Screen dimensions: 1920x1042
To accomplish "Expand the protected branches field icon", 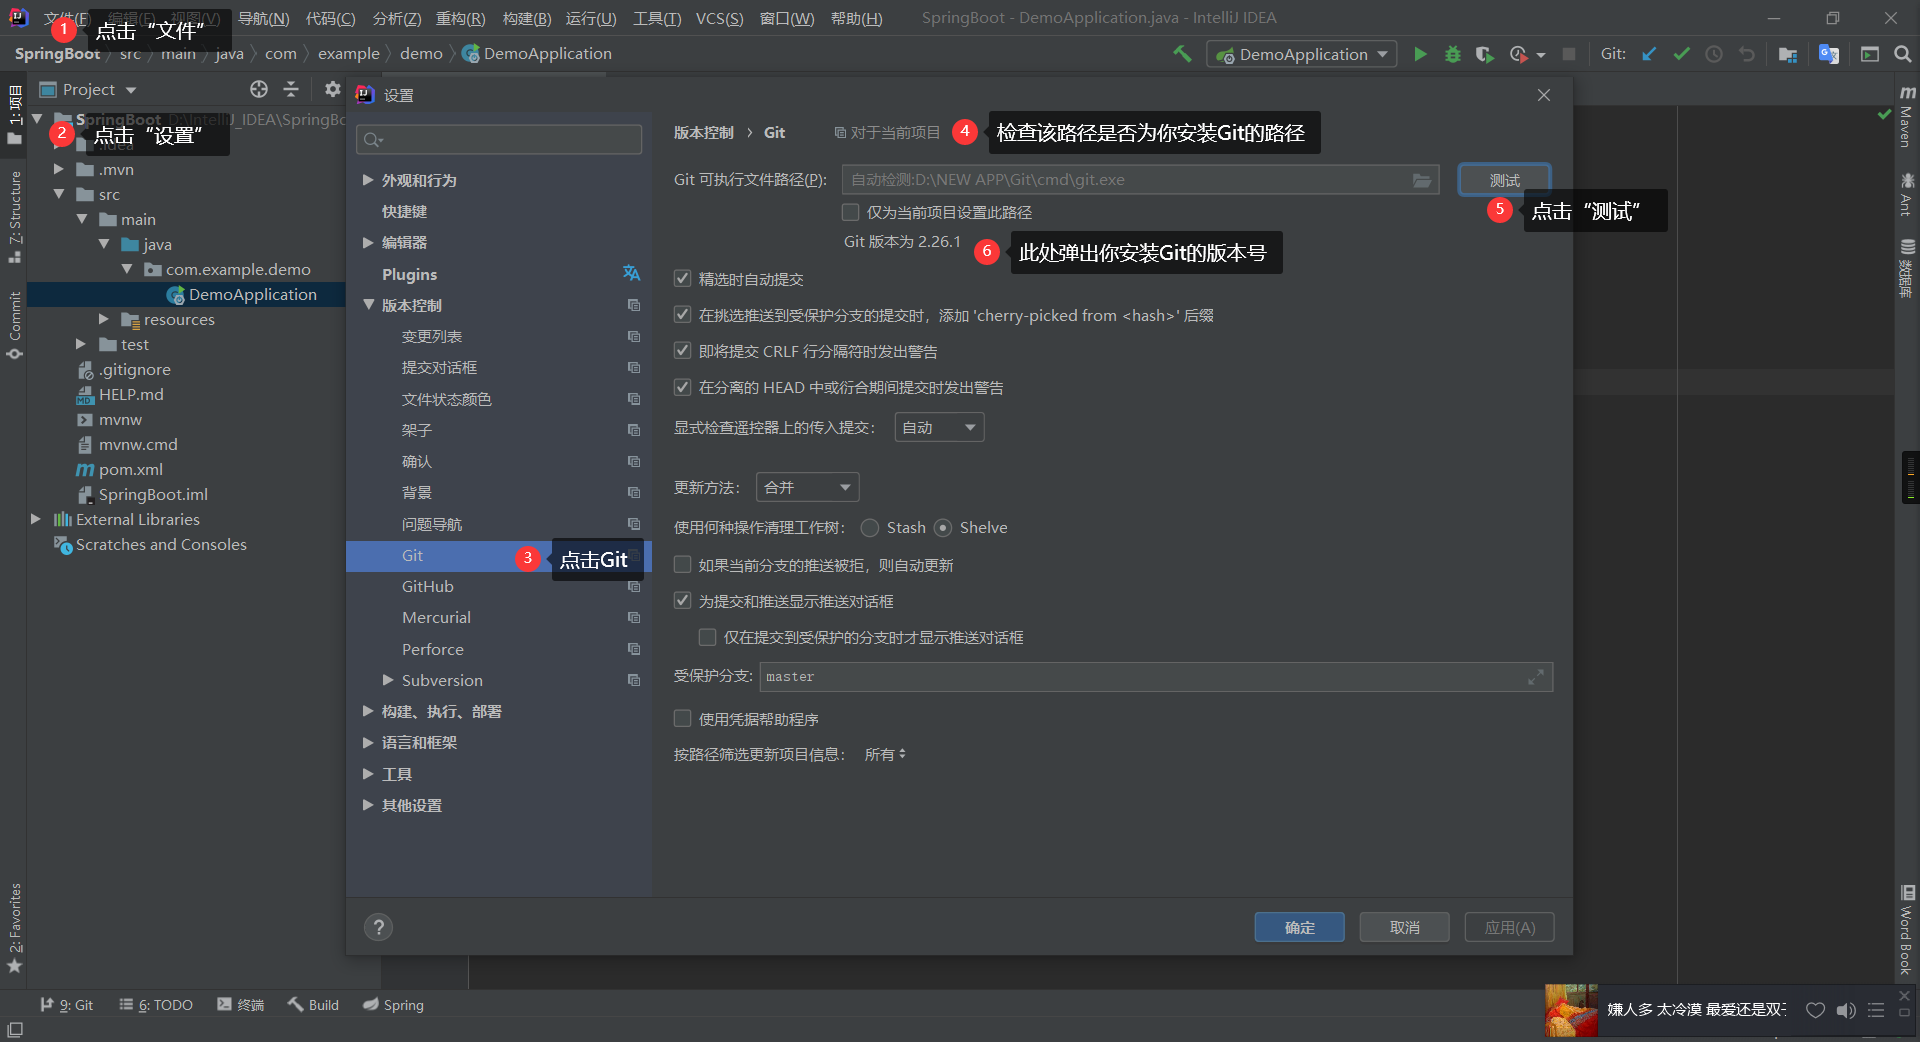I will point(1536,677).
